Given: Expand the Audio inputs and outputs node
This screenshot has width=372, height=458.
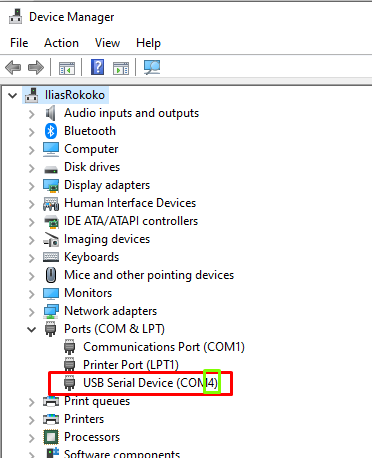Looking at the screenshot, I should pos(31,114).
